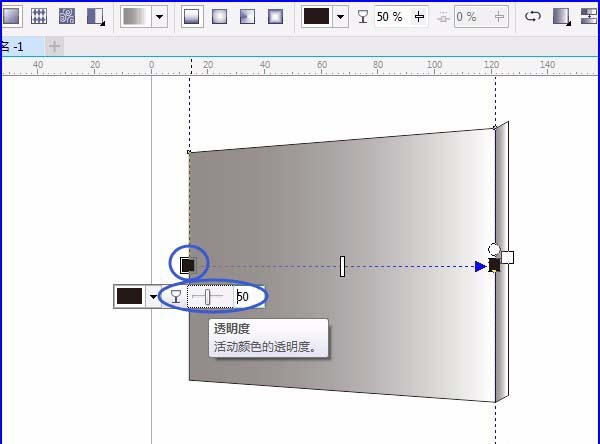Click the floating transparency value field 50
This screenshot has height=444, width=600.
pos(249,296)
